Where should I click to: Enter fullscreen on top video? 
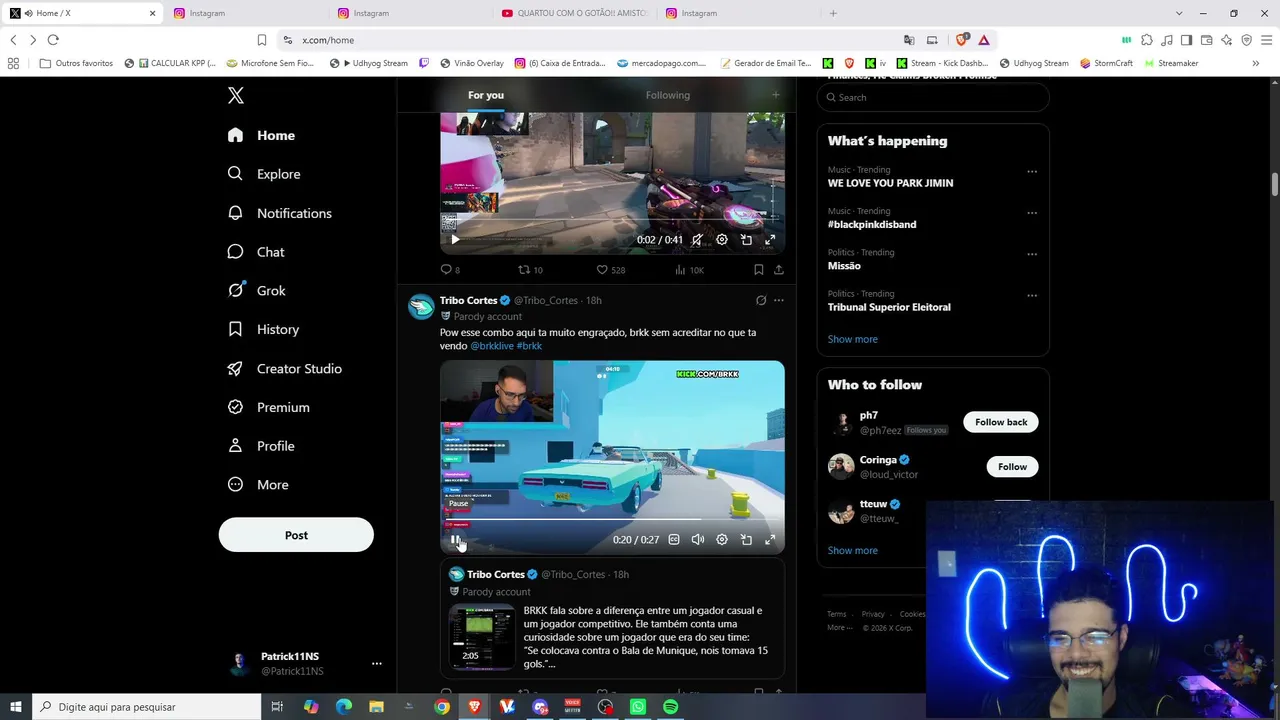click(x=770, y=240)
